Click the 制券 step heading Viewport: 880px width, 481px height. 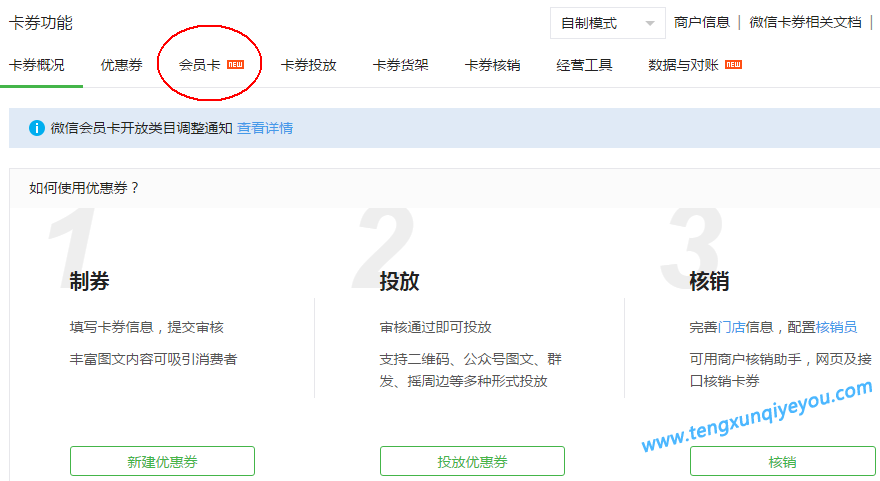tap(89, 281)
